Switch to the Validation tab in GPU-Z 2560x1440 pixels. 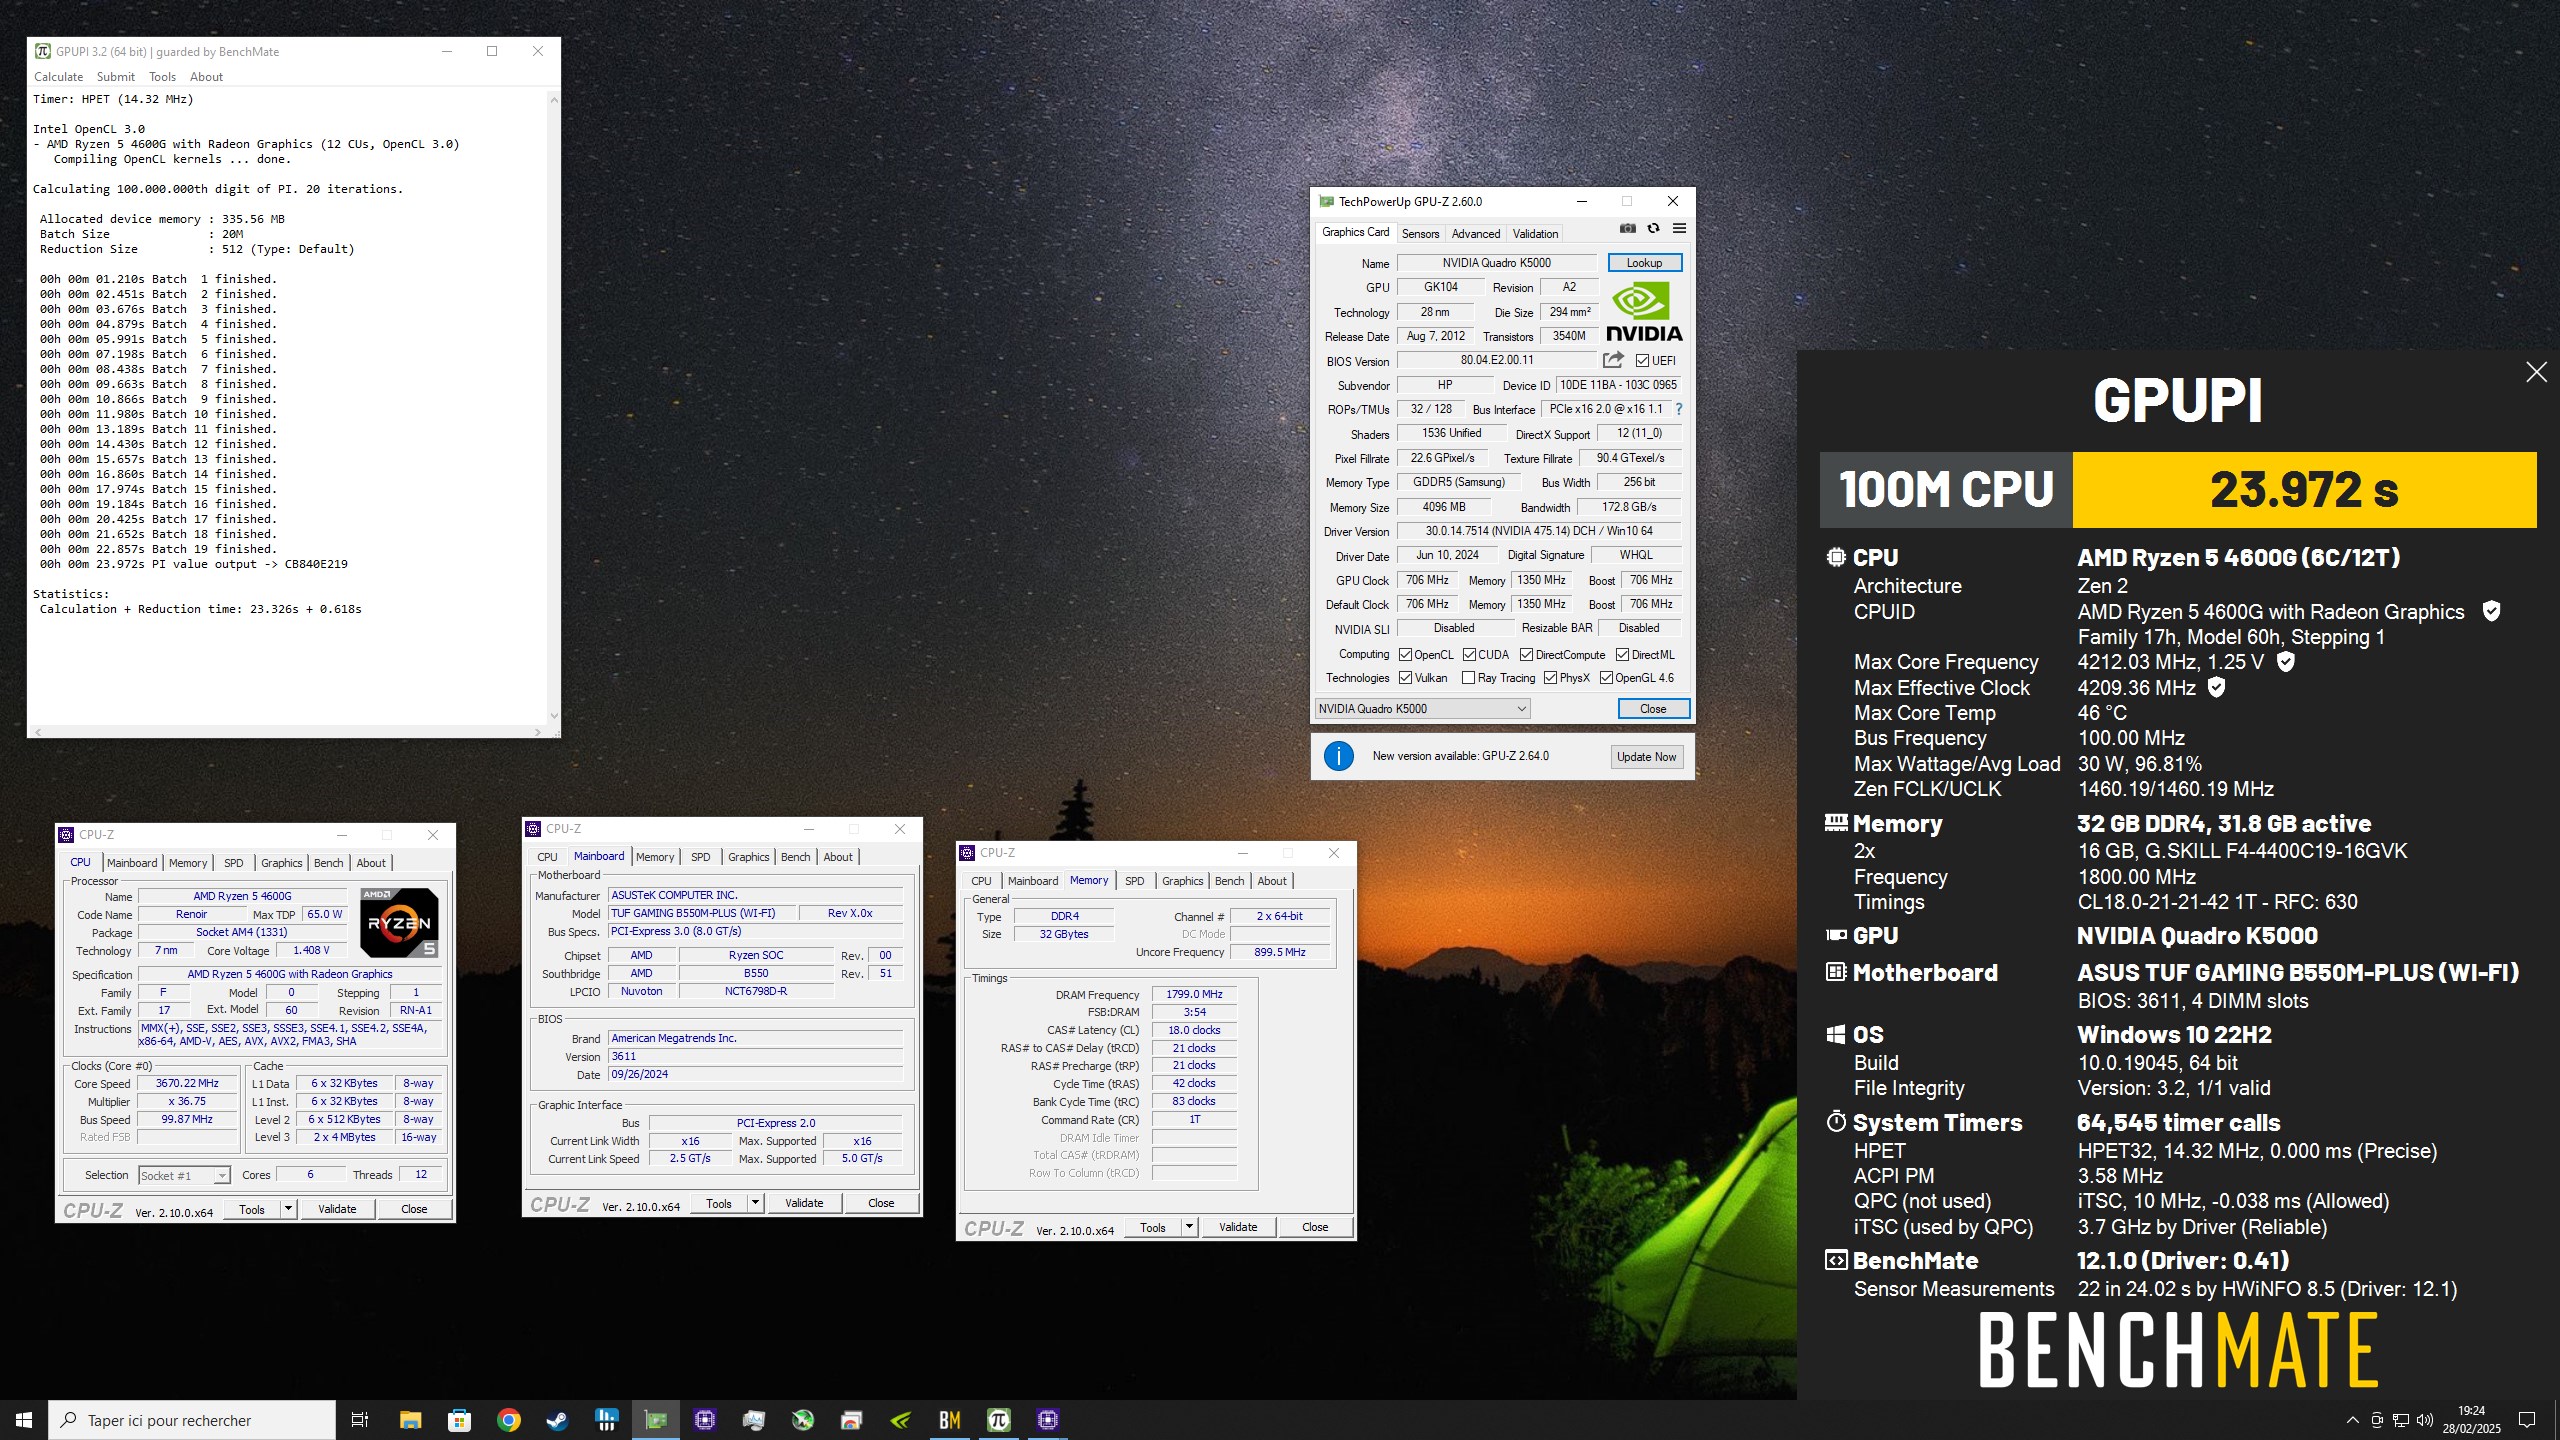click(1535, 234)
